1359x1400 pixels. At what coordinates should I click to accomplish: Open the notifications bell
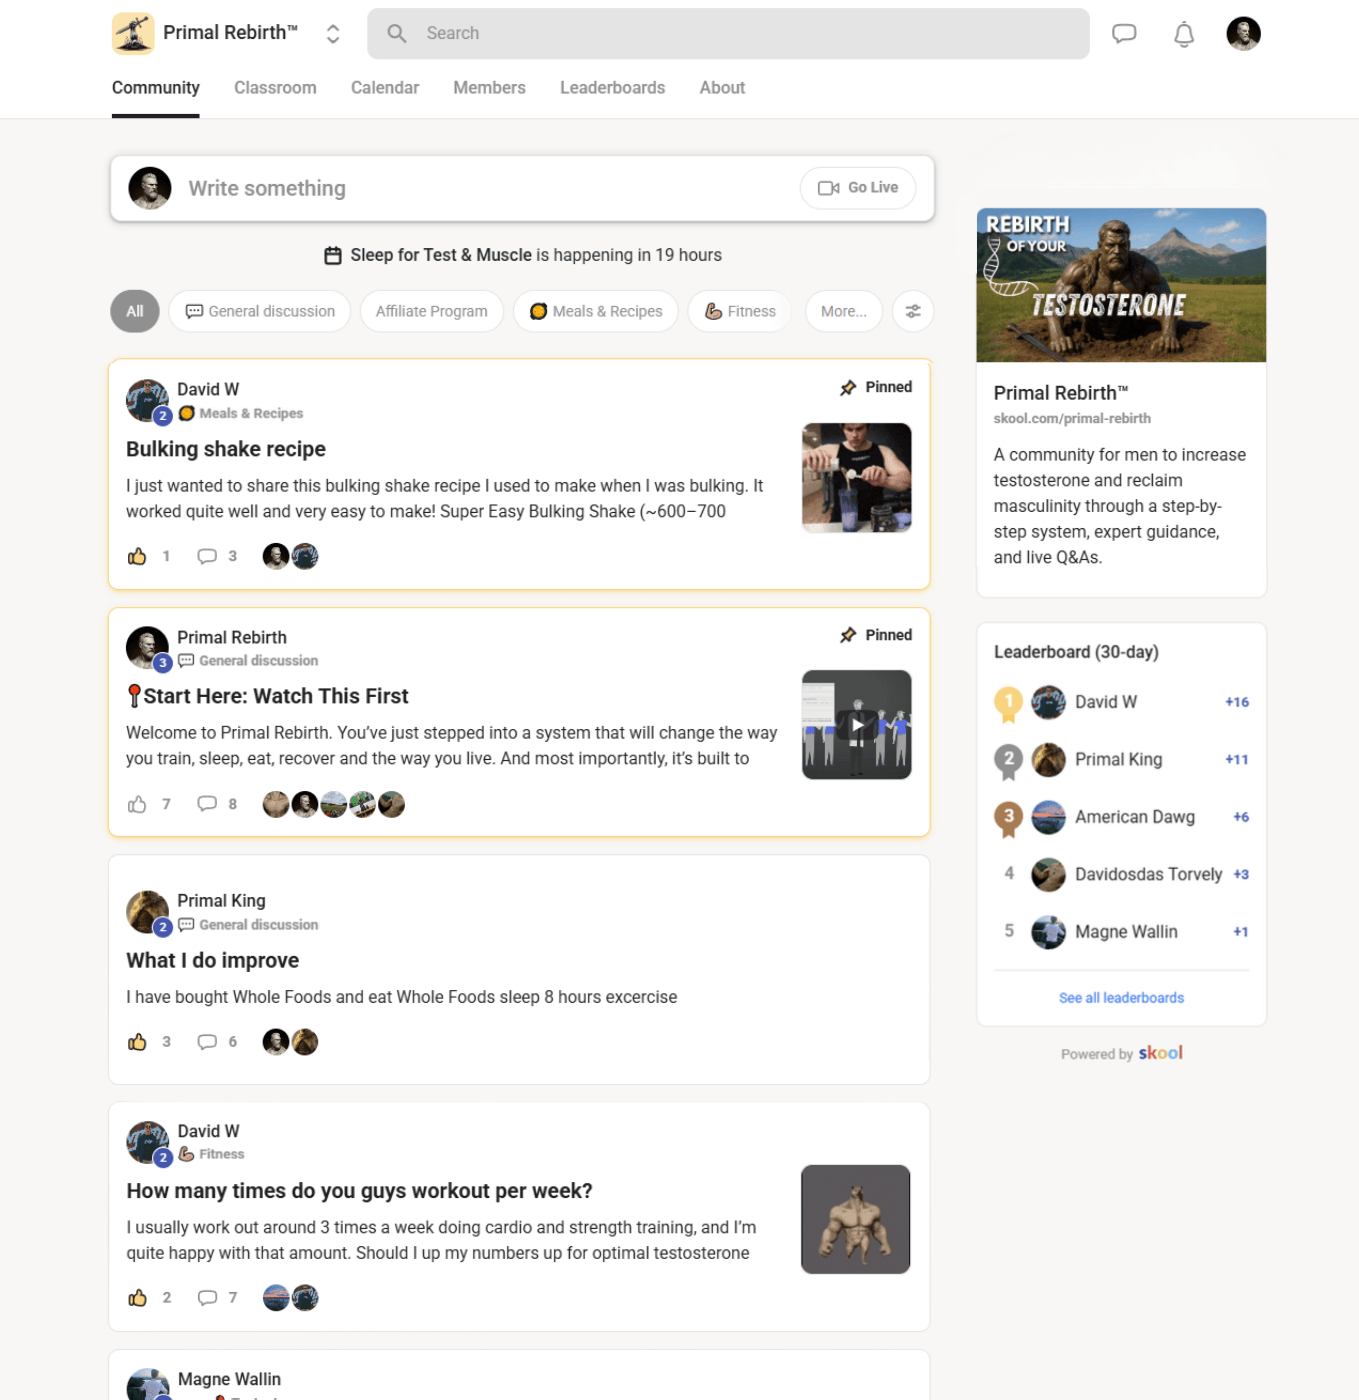tap(1184, 34)
